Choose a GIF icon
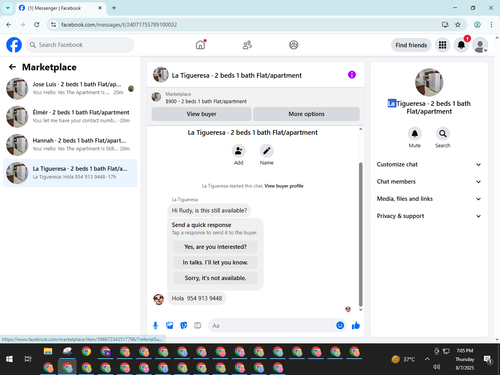500x375 pixels. (x=198, y=325)
